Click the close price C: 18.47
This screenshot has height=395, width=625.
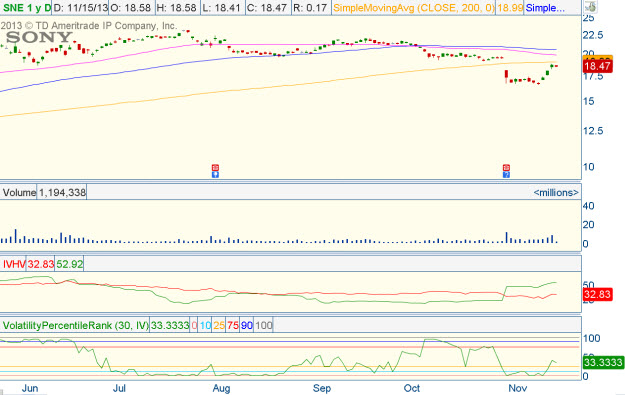(x=267, y=8)
